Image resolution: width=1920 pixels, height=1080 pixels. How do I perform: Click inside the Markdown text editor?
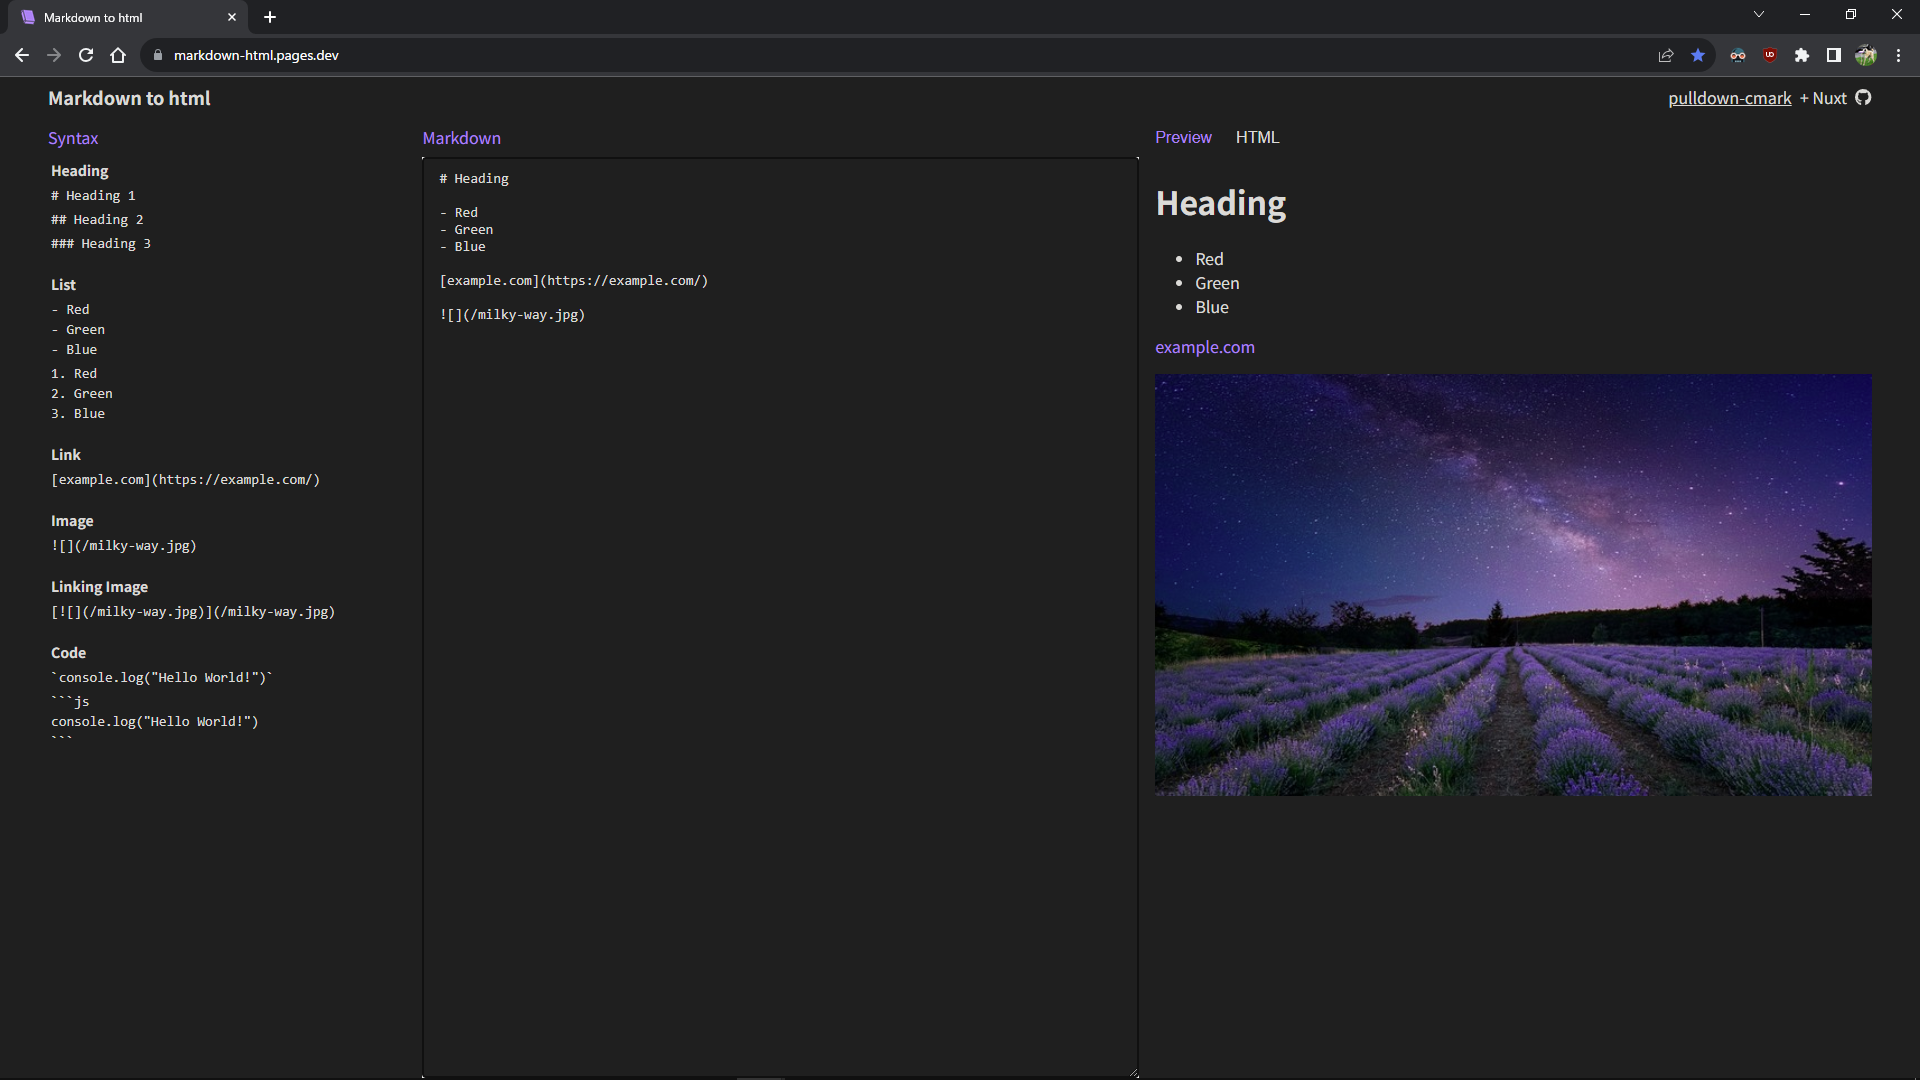[780, 650]
